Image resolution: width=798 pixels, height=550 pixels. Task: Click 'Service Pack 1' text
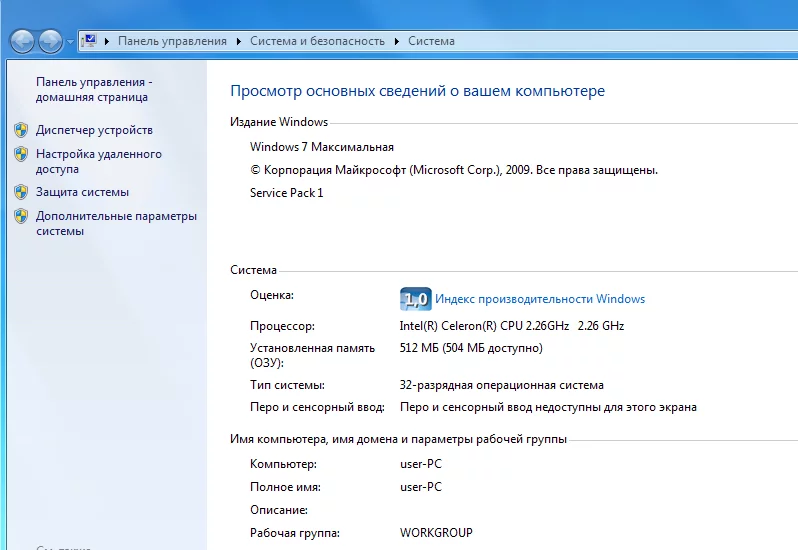[x=287, y=193]
